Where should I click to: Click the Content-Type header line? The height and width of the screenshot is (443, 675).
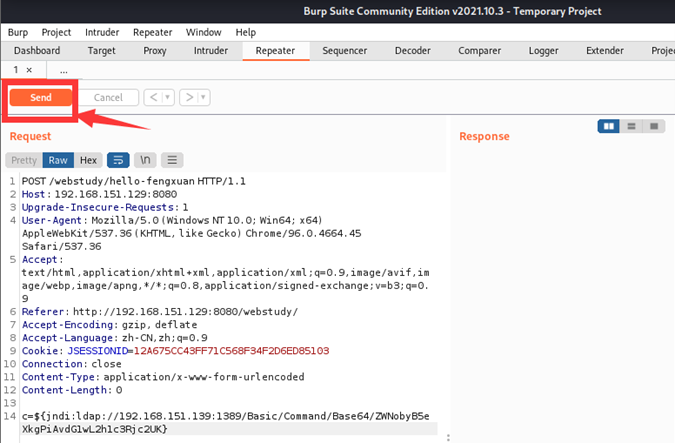pyautogui.click(x=163, y=377)
